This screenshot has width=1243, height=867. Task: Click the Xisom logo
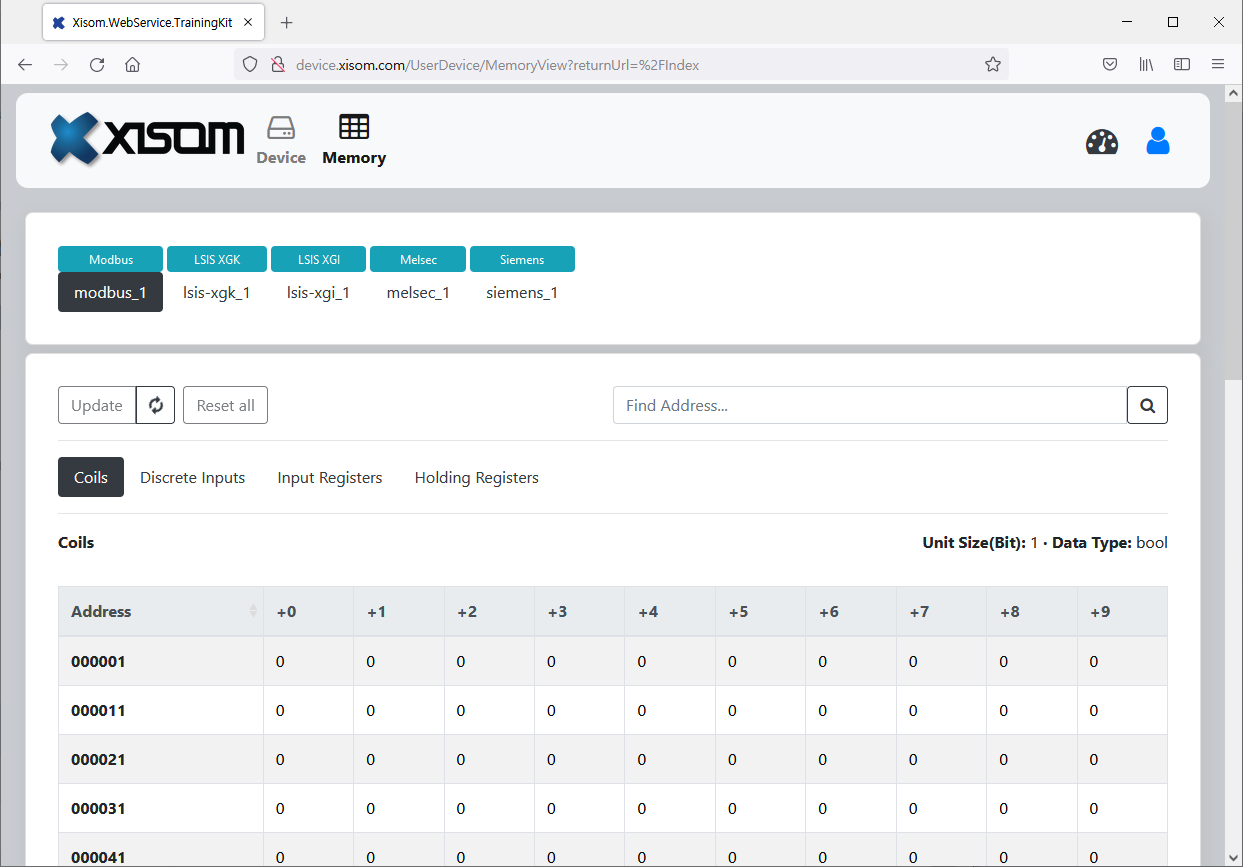(x=148, y=139)
